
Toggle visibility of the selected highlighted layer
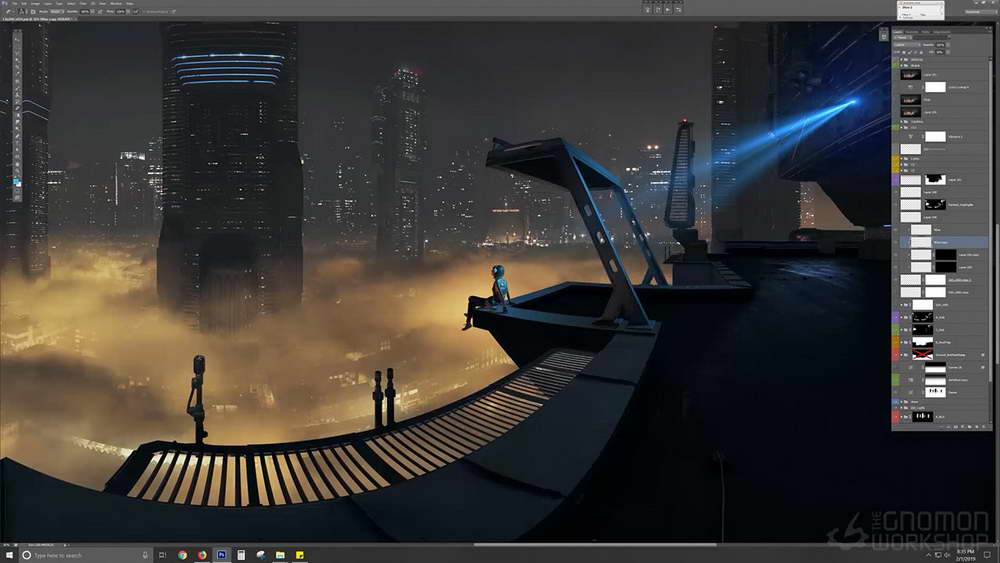pos(896,242)
